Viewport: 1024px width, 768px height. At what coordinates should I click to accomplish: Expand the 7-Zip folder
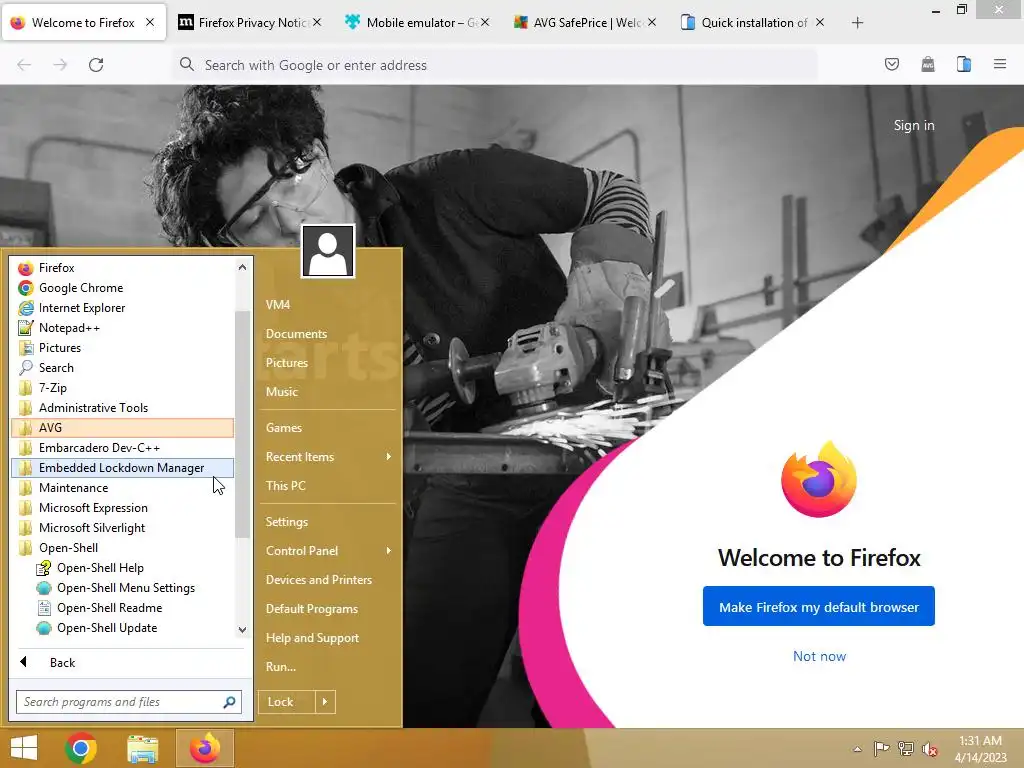pyautogui.click(x=123, y=388)
